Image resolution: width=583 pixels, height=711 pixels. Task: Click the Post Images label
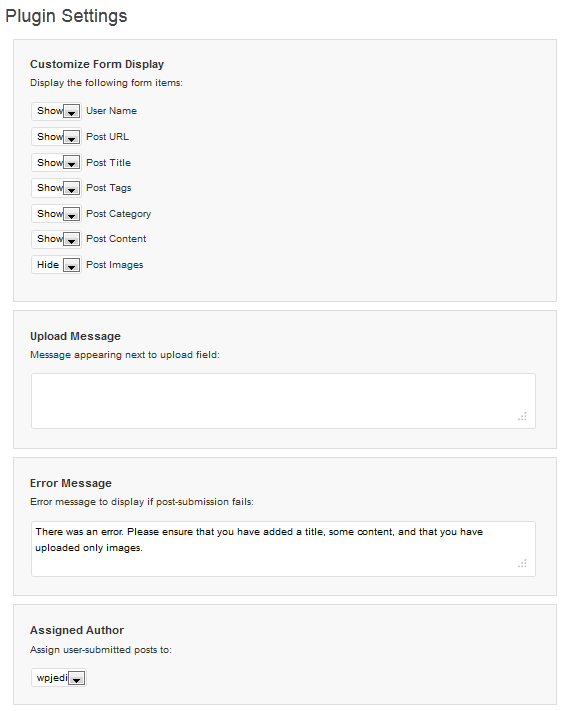coord(115,265)
